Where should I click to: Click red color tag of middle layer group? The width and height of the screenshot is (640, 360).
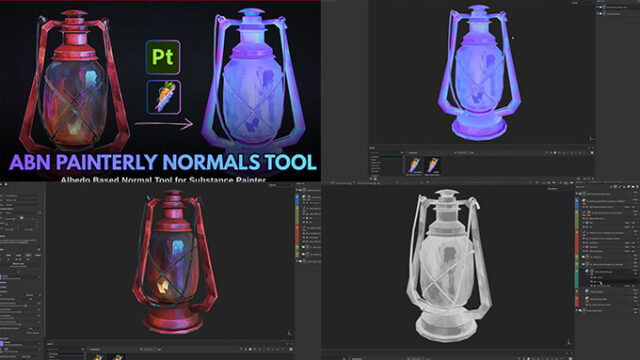pyautogui.click(x=577, y=241)
